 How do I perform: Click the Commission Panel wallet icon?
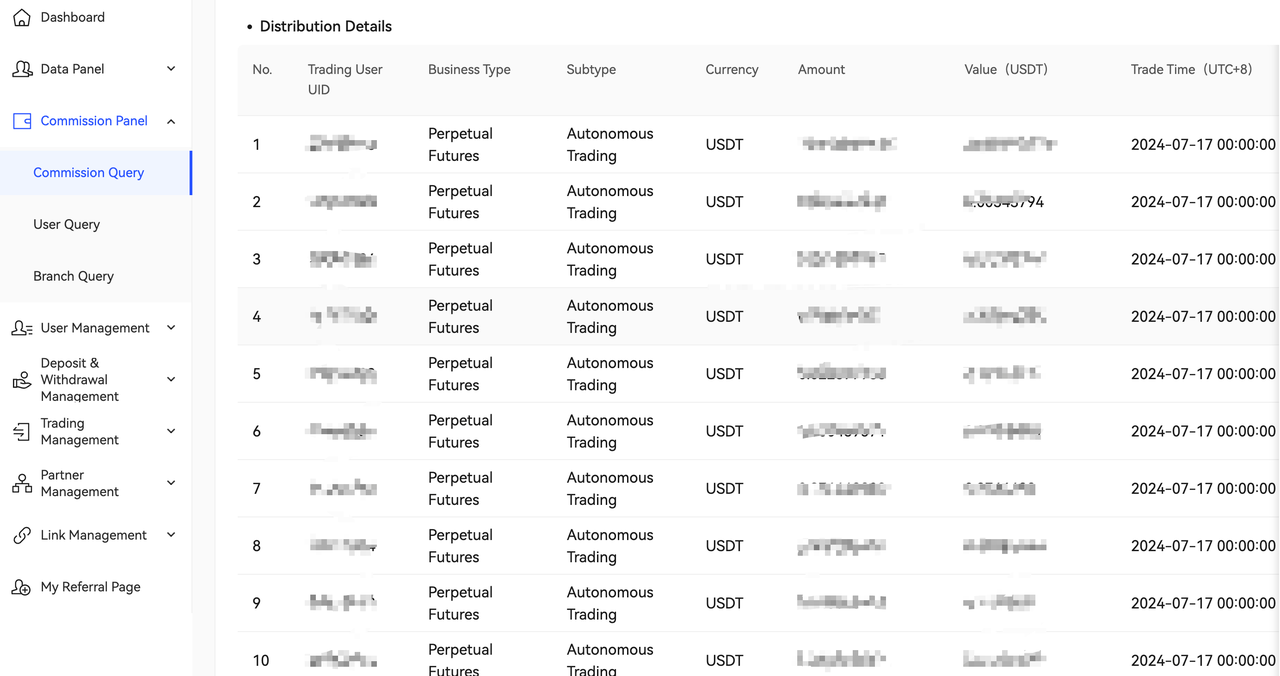point(21,121)
